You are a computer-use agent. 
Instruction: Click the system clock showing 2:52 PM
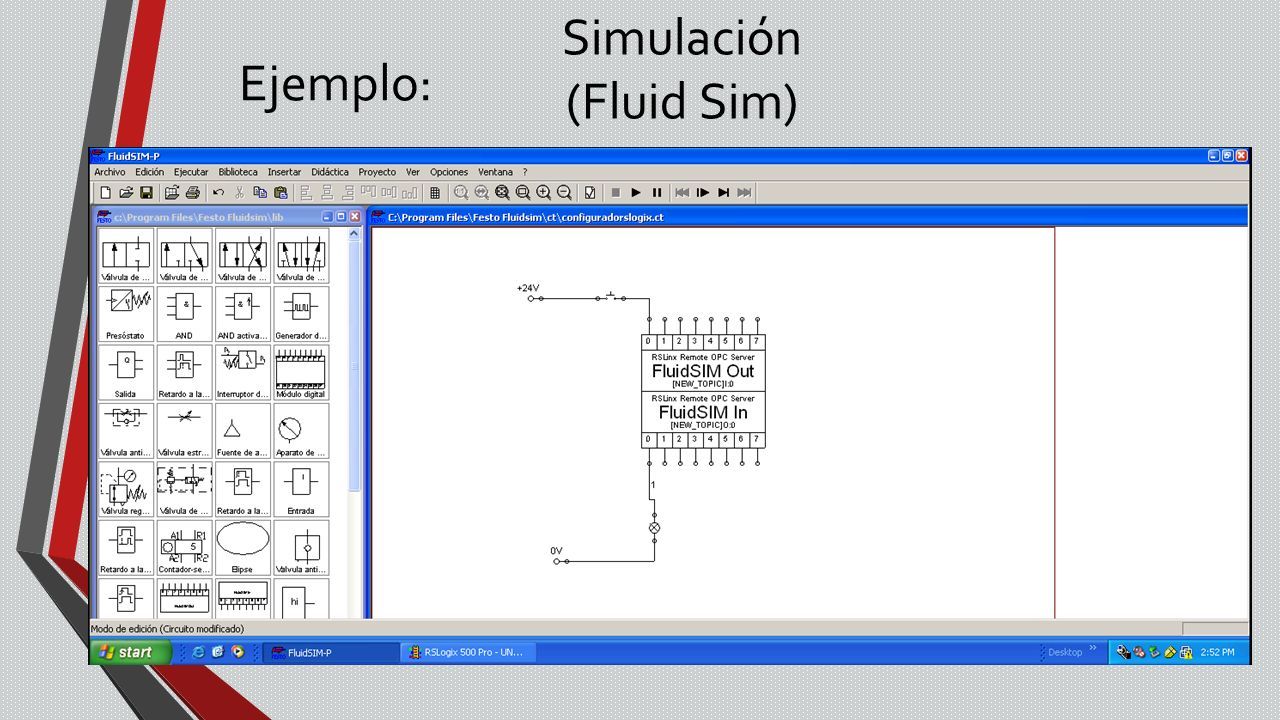point(1217,652)
